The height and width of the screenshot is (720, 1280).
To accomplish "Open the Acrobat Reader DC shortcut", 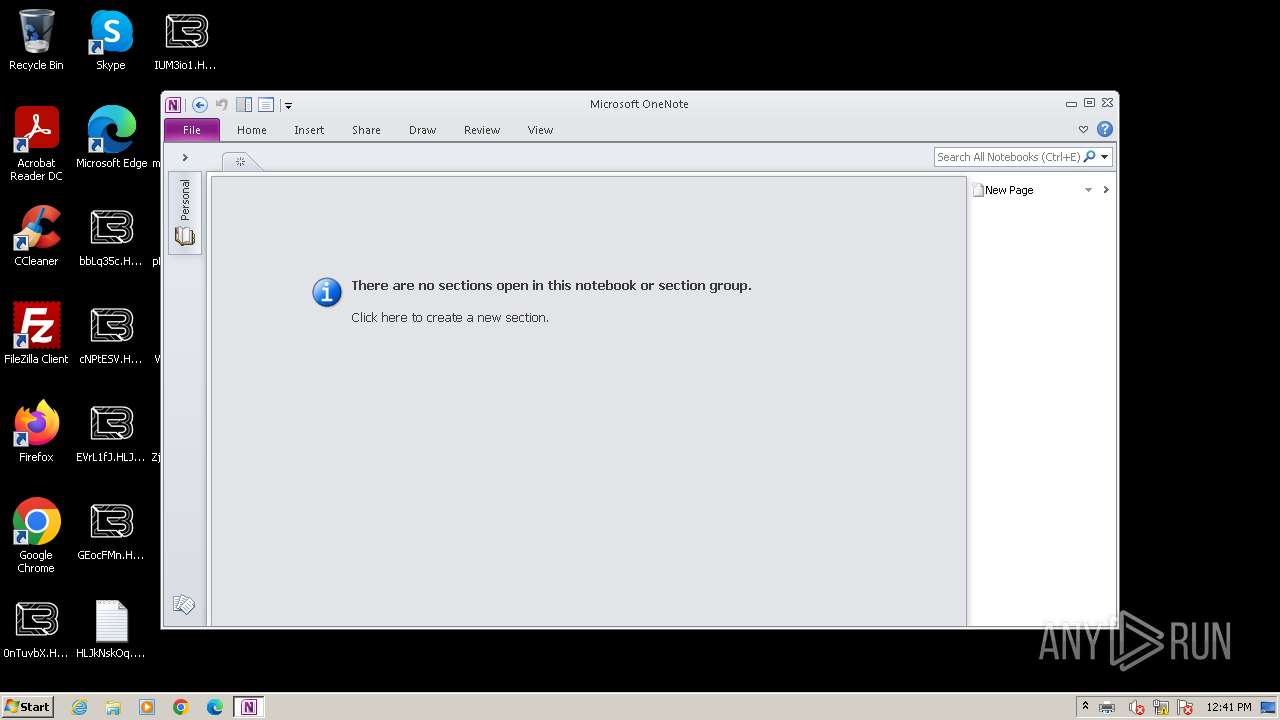I will 36,145.
